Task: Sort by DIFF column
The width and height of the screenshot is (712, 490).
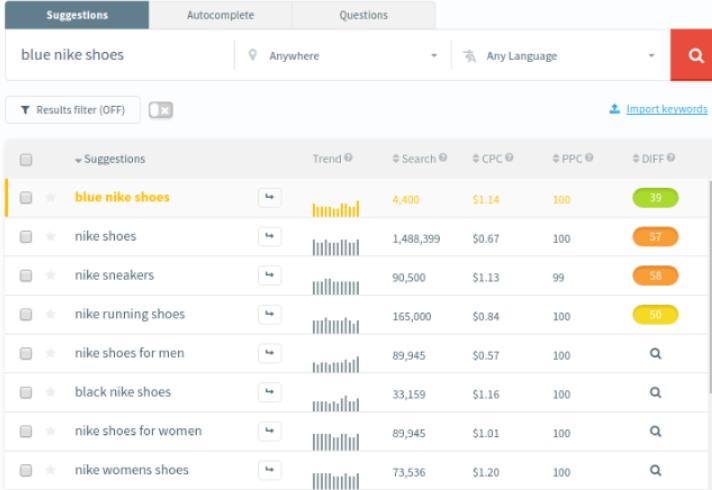Action: click(648, 158)
